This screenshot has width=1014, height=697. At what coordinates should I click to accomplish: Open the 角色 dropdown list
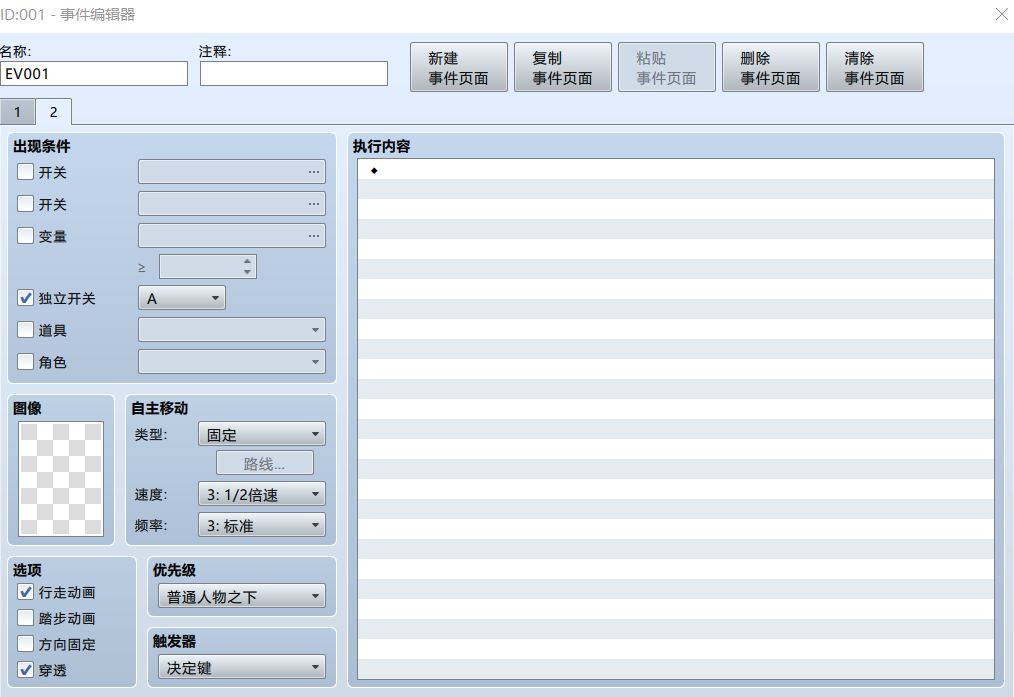[232, 361]
